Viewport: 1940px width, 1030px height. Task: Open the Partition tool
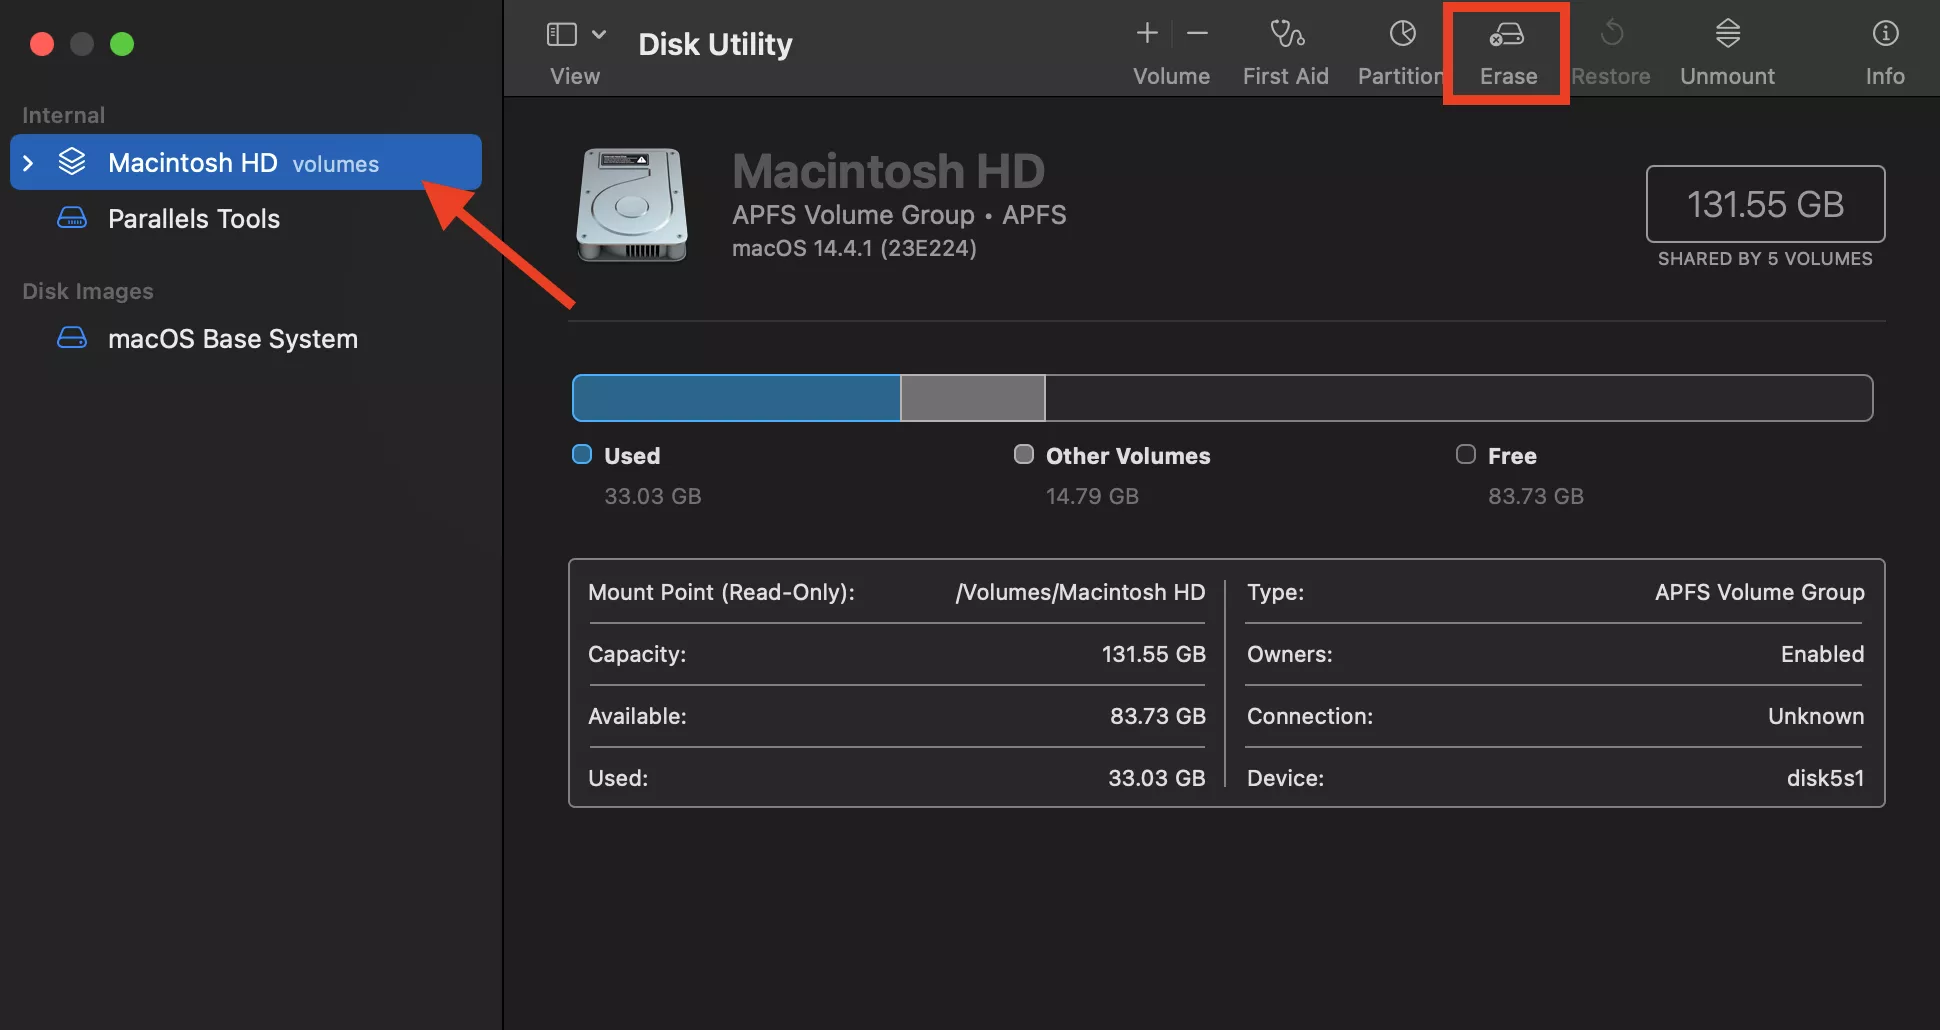[x=1402, y=35]
